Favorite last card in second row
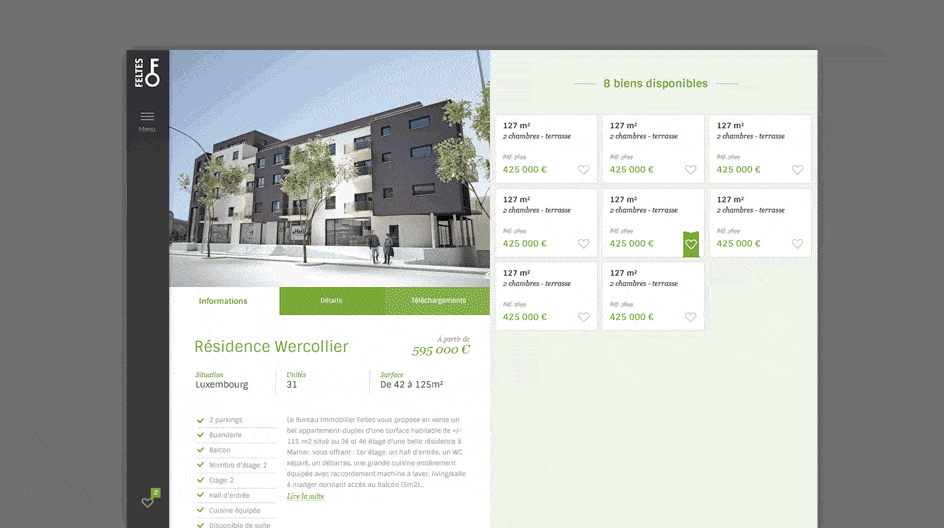This screenshot has width=944, height=528. (797, 244)
